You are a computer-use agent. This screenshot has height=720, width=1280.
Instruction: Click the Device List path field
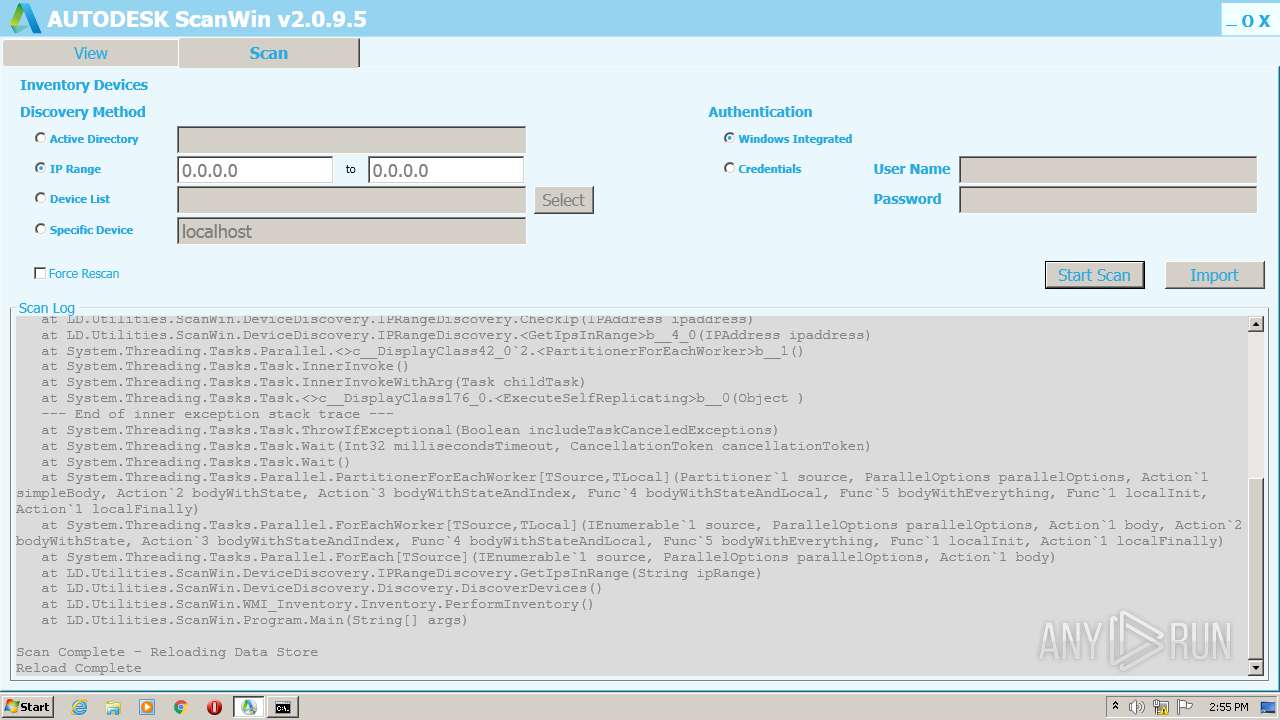[x=351, y=200]
